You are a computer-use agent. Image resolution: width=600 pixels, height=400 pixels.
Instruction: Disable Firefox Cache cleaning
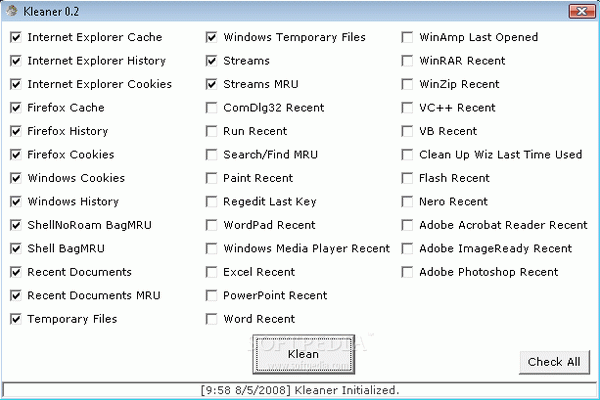coord(16,108)
